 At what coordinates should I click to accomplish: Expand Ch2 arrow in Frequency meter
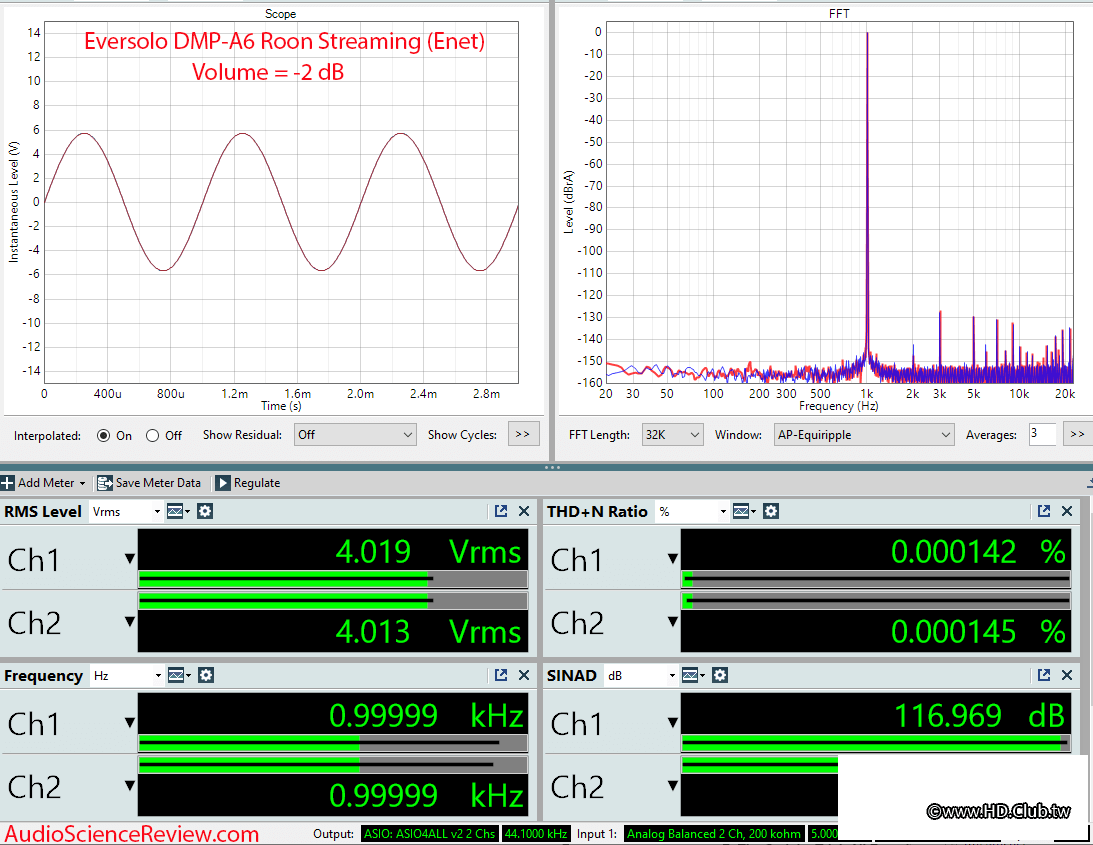tap(130, 785)
